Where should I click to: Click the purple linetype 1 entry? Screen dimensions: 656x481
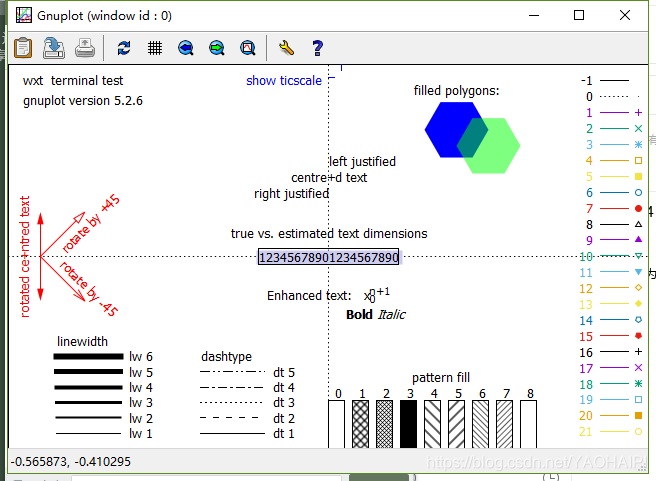614,113
